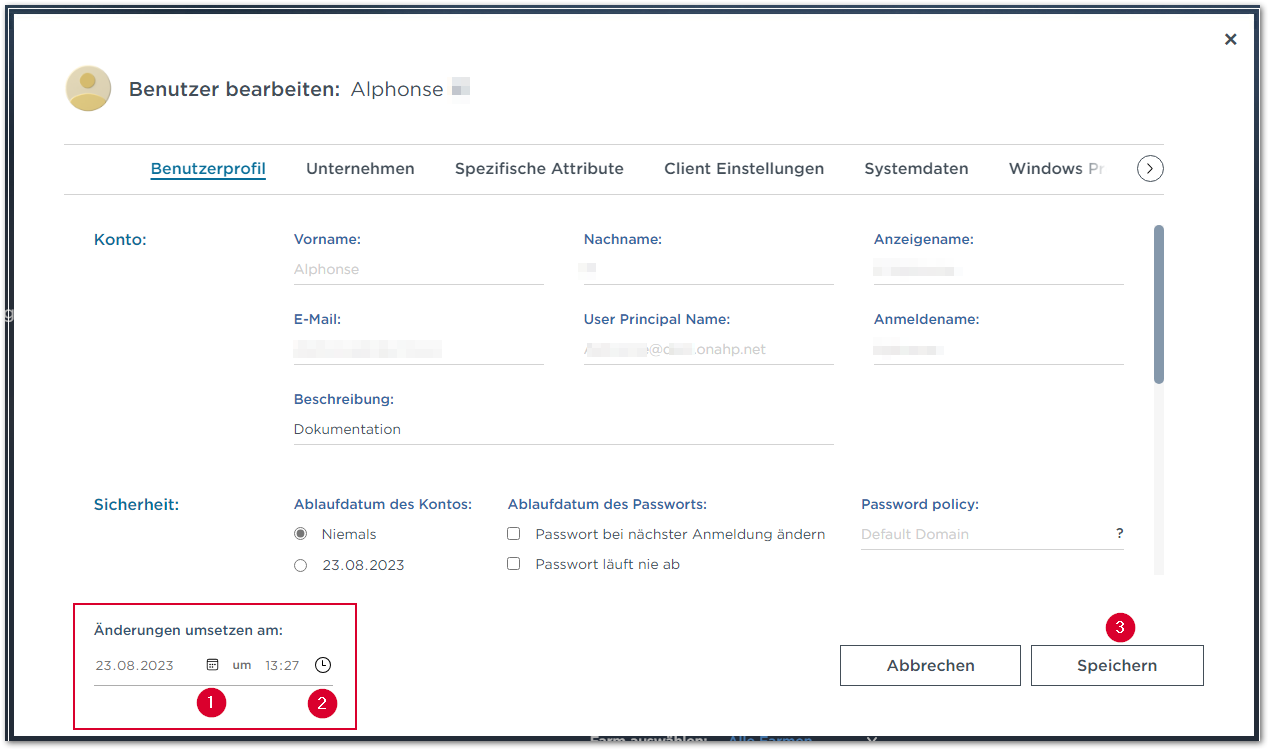Enable Passwort läuft nie ab

[514, 564]
